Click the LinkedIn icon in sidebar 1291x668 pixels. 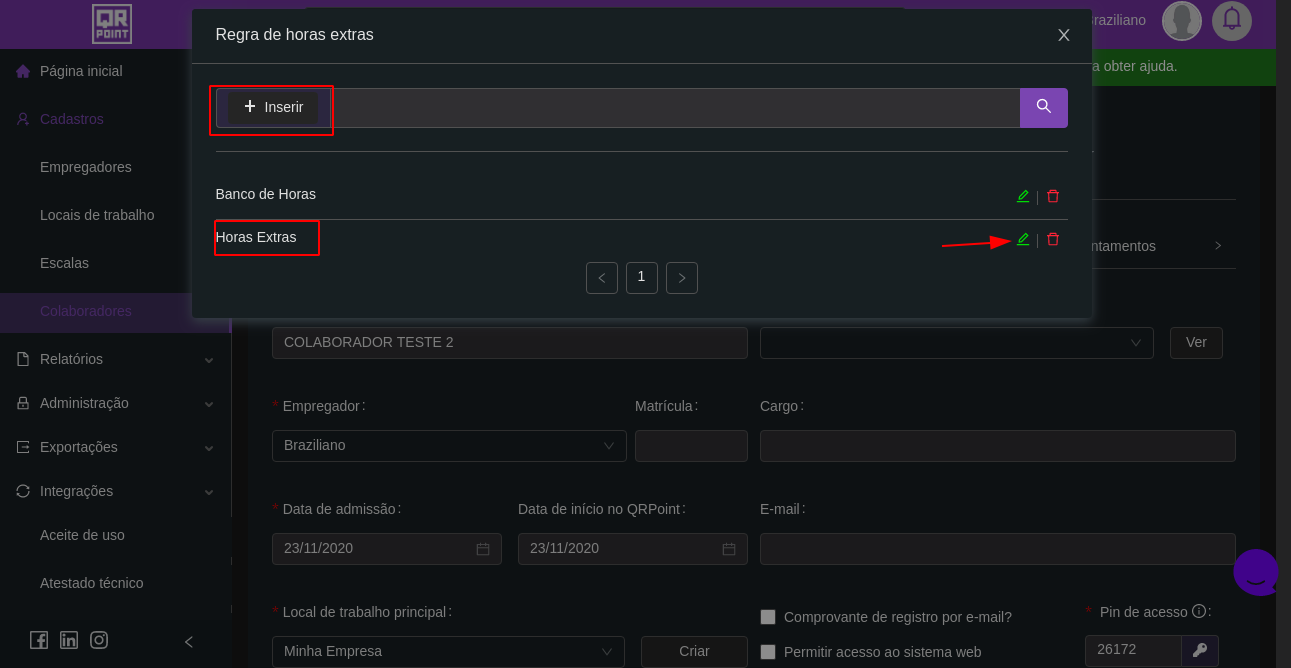69,640
